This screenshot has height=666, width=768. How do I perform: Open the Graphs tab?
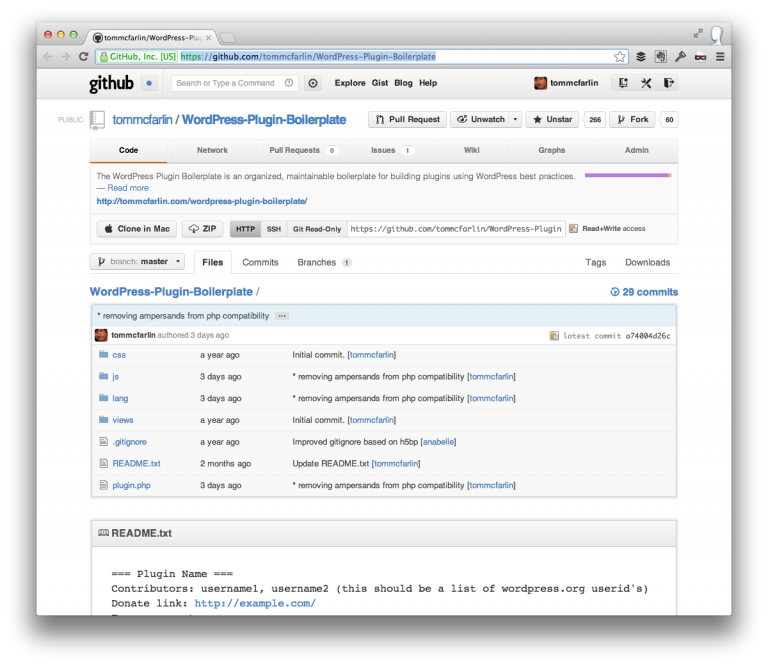click(x=552, y=150)
